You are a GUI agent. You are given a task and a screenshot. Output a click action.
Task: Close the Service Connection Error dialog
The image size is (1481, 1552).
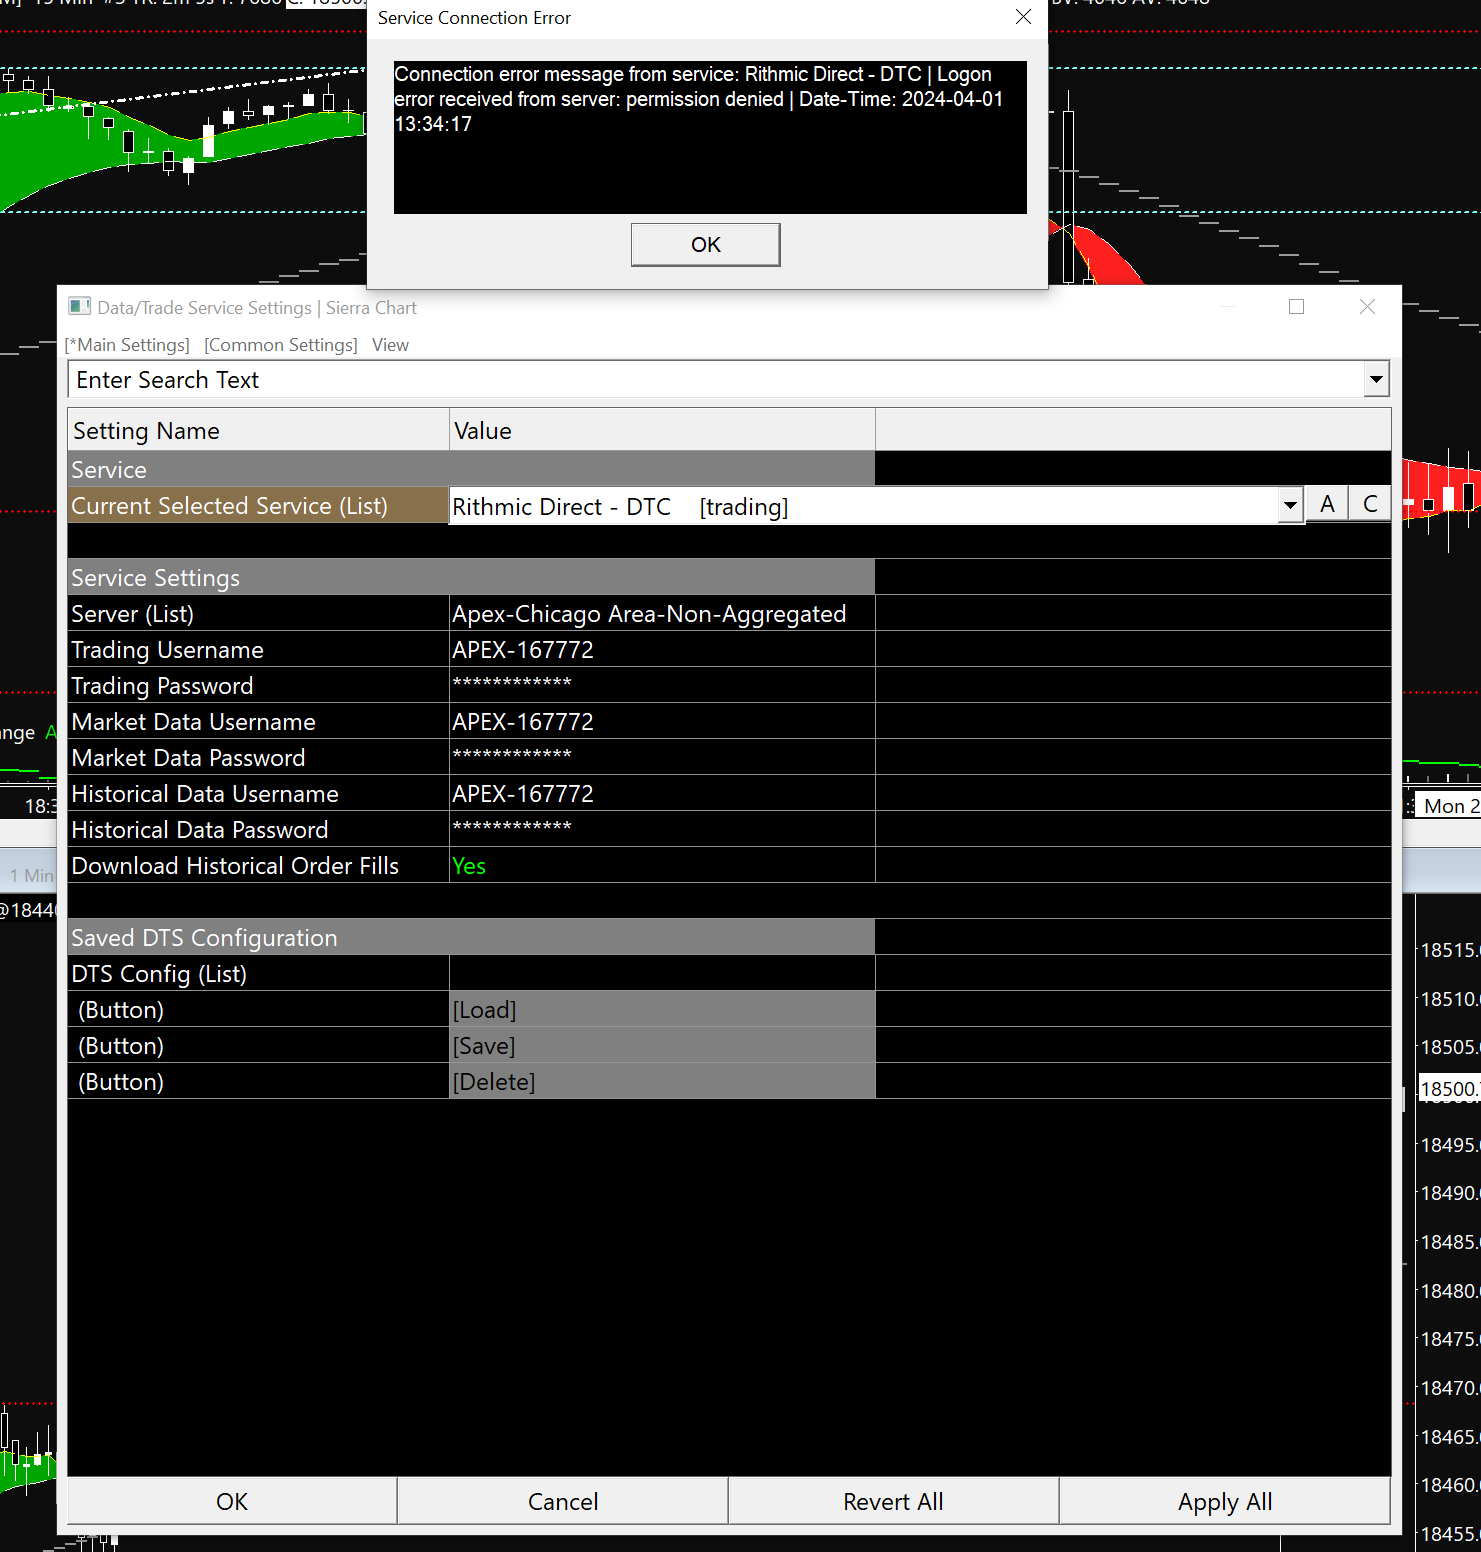click(1023, 17)
